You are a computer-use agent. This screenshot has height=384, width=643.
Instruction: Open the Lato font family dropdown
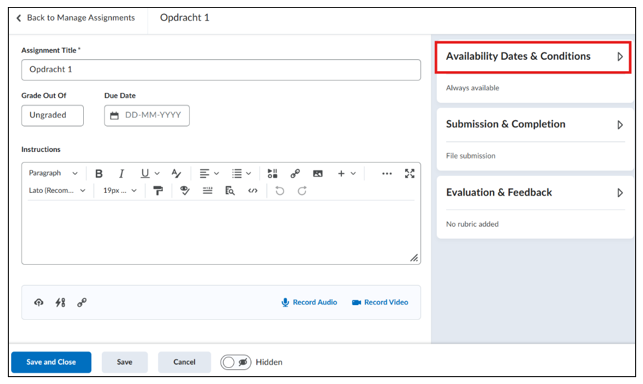(x=57, y=190)
